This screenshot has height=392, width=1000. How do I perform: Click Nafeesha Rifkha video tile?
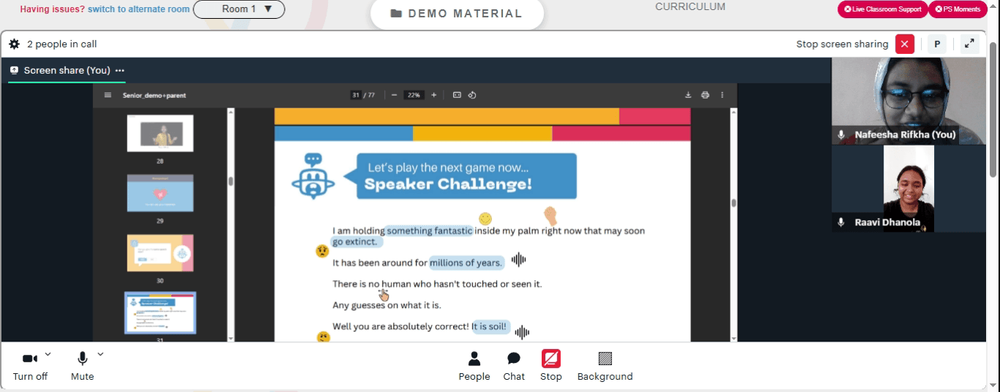(908, 101)
